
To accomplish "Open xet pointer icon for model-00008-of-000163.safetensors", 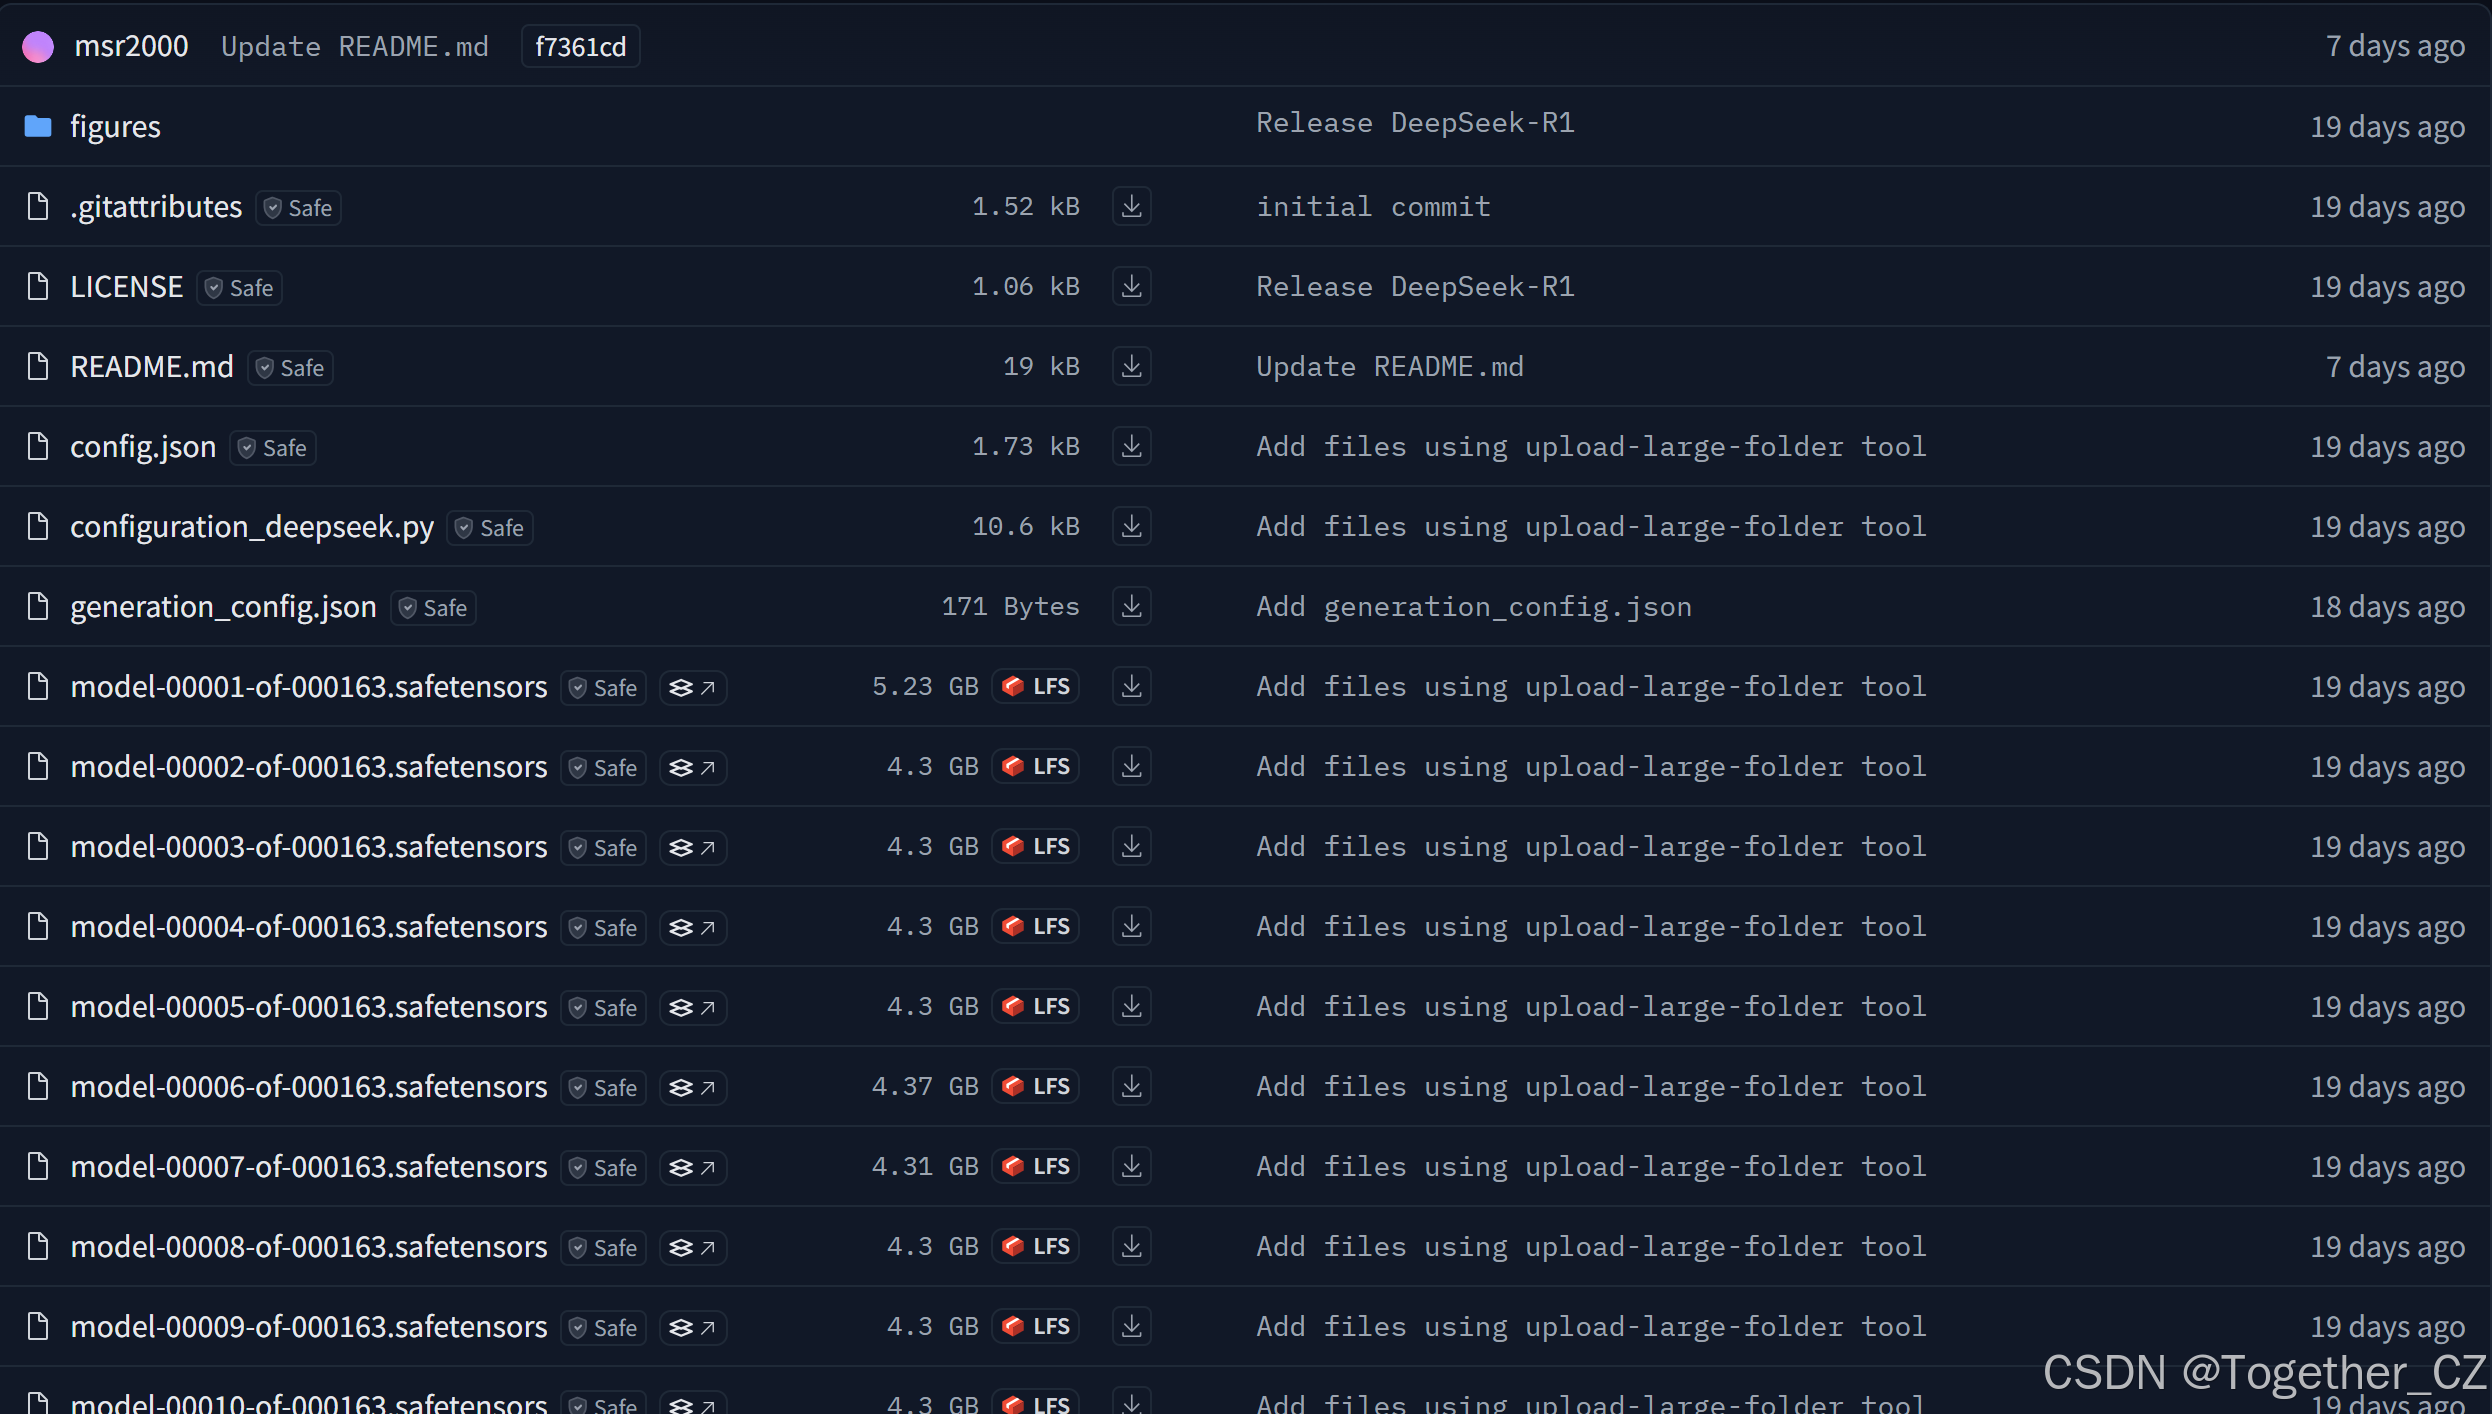I will tap(692, 1247).
